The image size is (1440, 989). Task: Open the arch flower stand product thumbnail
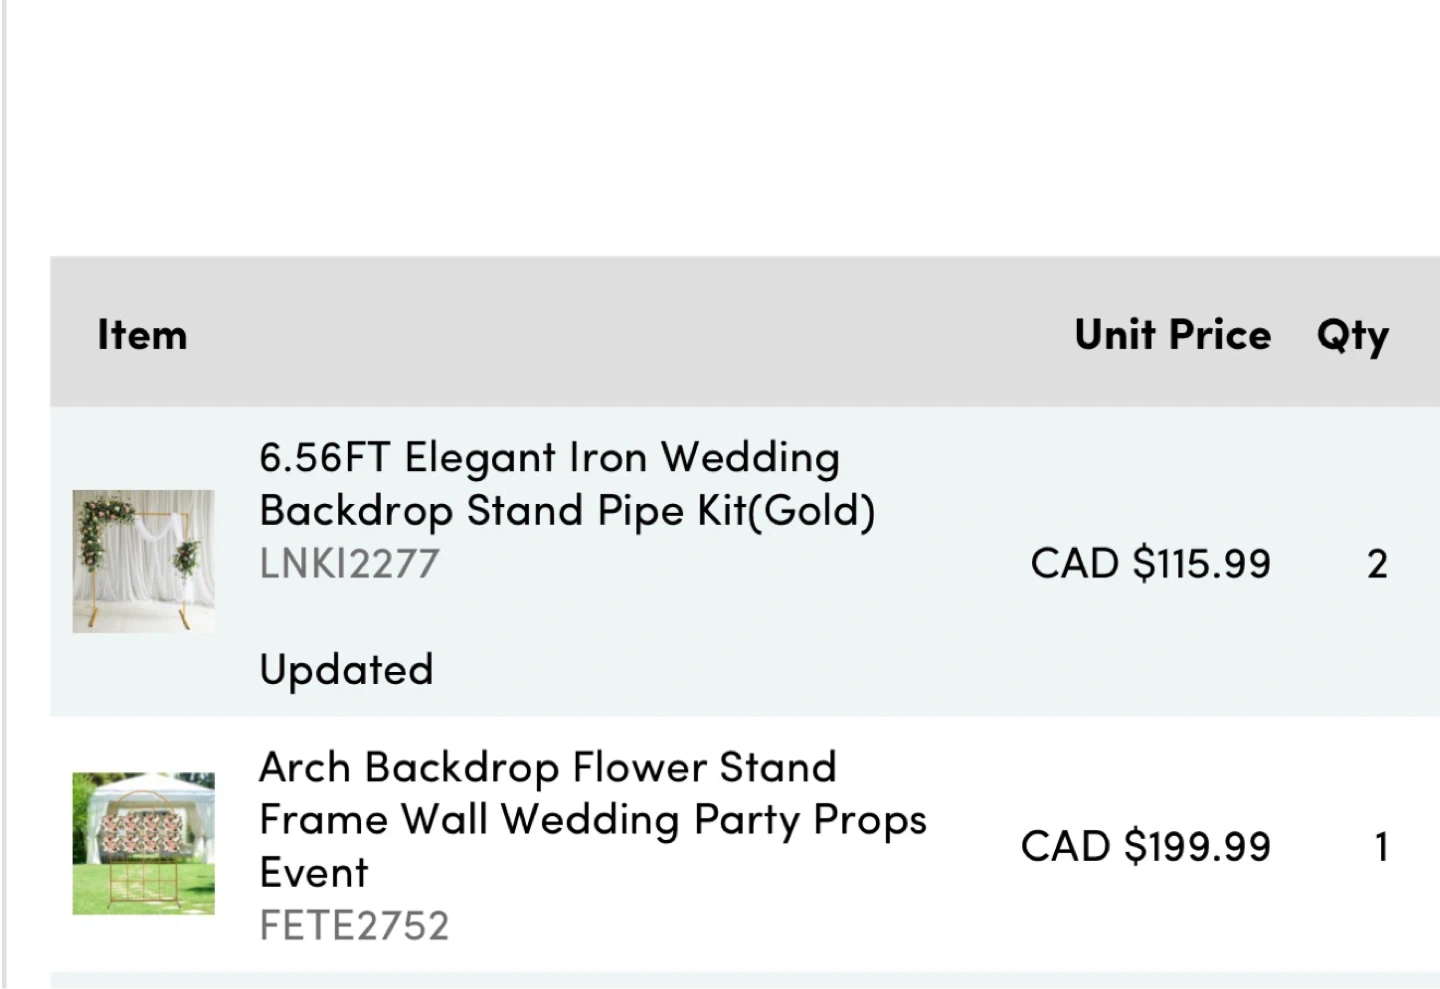[143, 843]
